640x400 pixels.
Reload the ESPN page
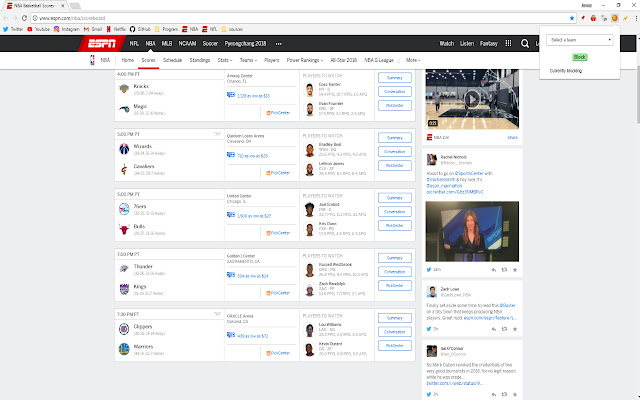click(24, 18)
